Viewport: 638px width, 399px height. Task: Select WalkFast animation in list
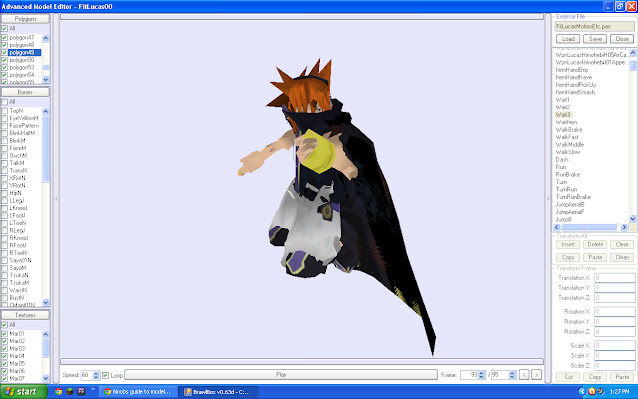567,137
